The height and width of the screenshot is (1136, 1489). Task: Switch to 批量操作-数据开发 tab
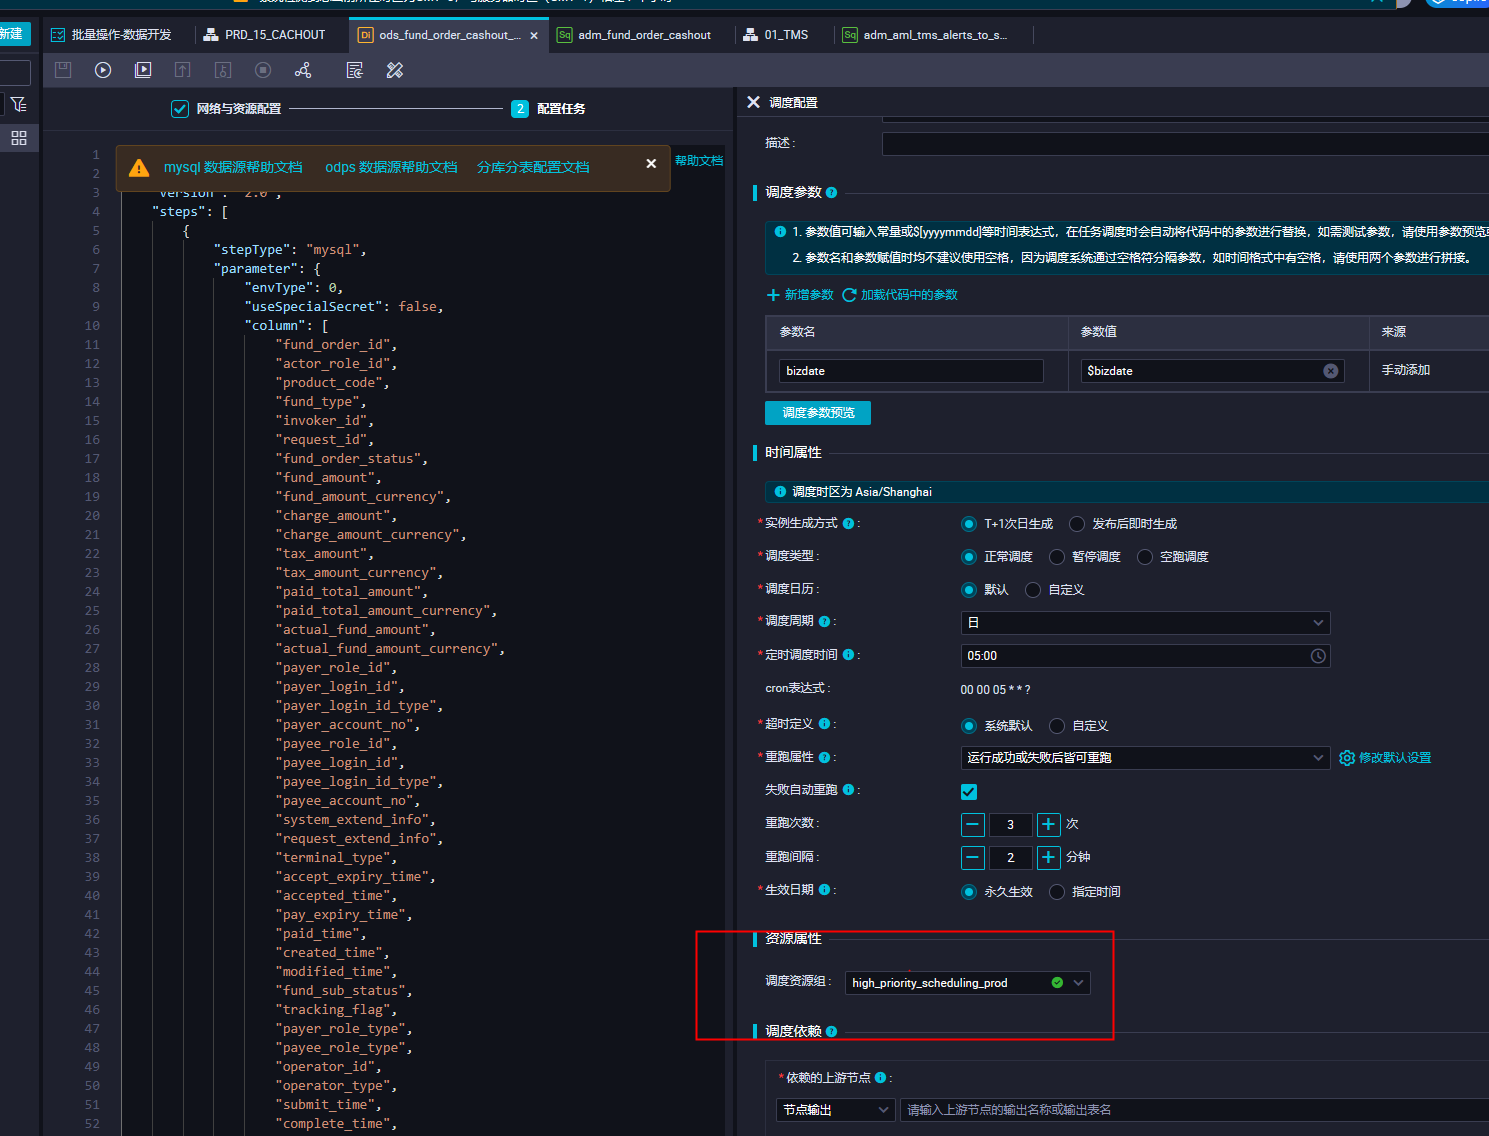click(112, 35)
